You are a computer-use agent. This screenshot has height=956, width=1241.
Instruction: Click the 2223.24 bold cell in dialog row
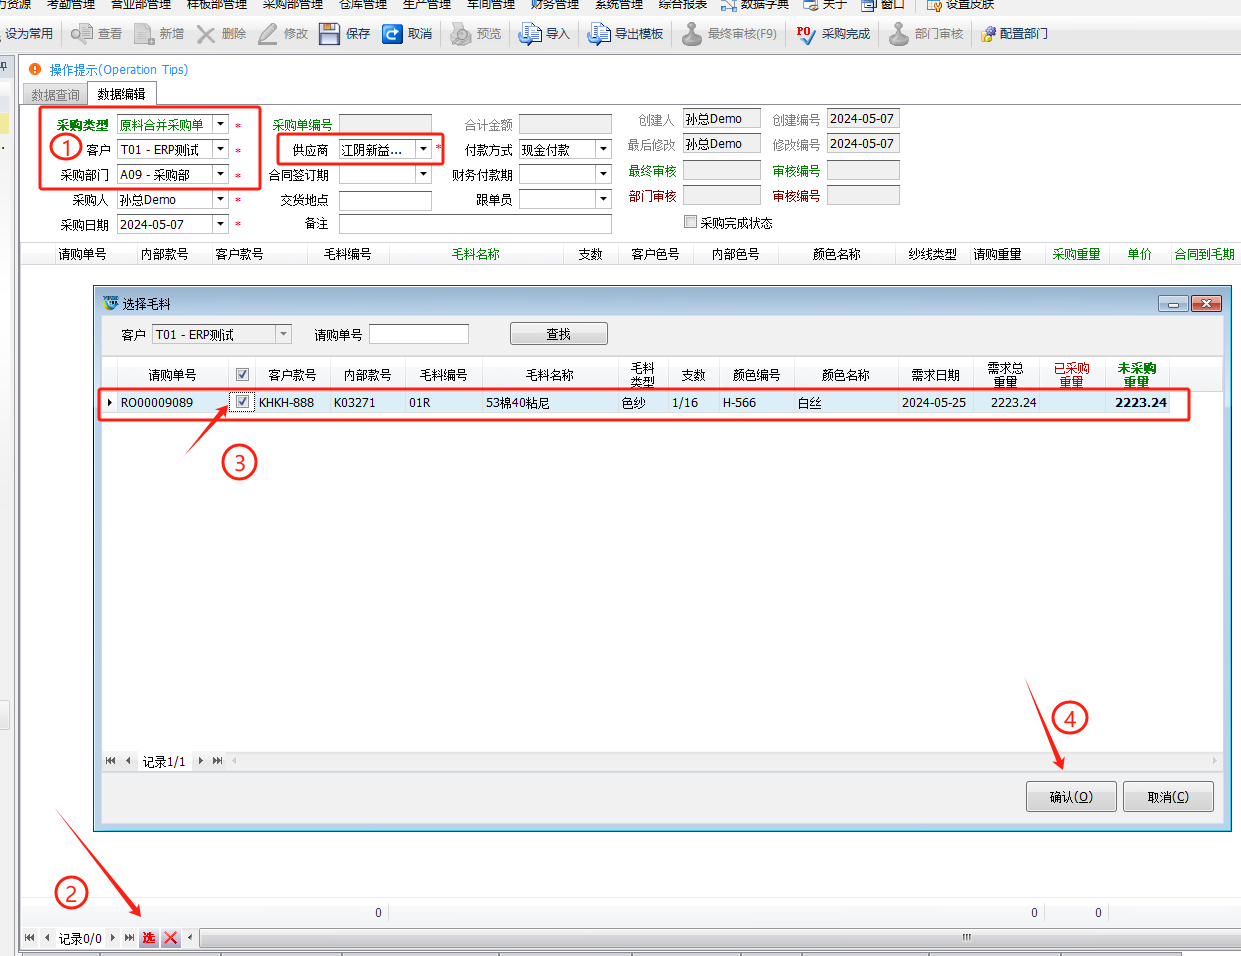point(1140,402)
